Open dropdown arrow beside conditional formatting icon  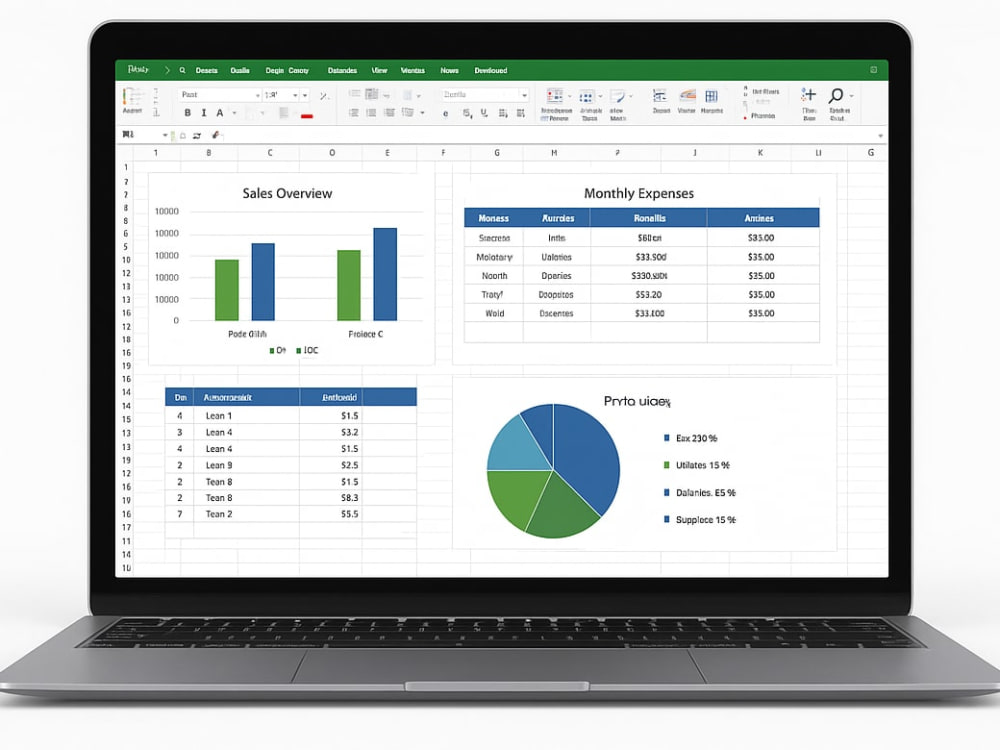pyautogui.click(x=570, y=97)
